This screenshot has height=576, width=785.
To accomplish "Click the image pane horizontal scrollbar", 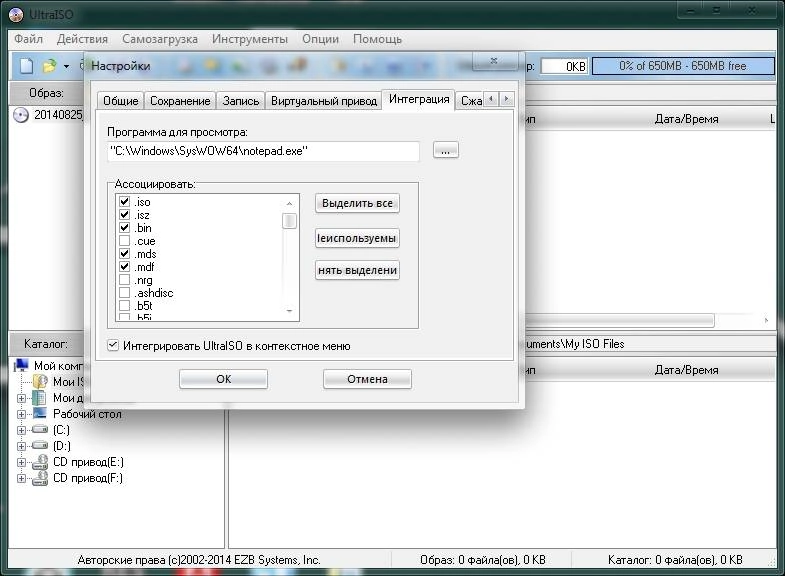I will tap(619, 320).
